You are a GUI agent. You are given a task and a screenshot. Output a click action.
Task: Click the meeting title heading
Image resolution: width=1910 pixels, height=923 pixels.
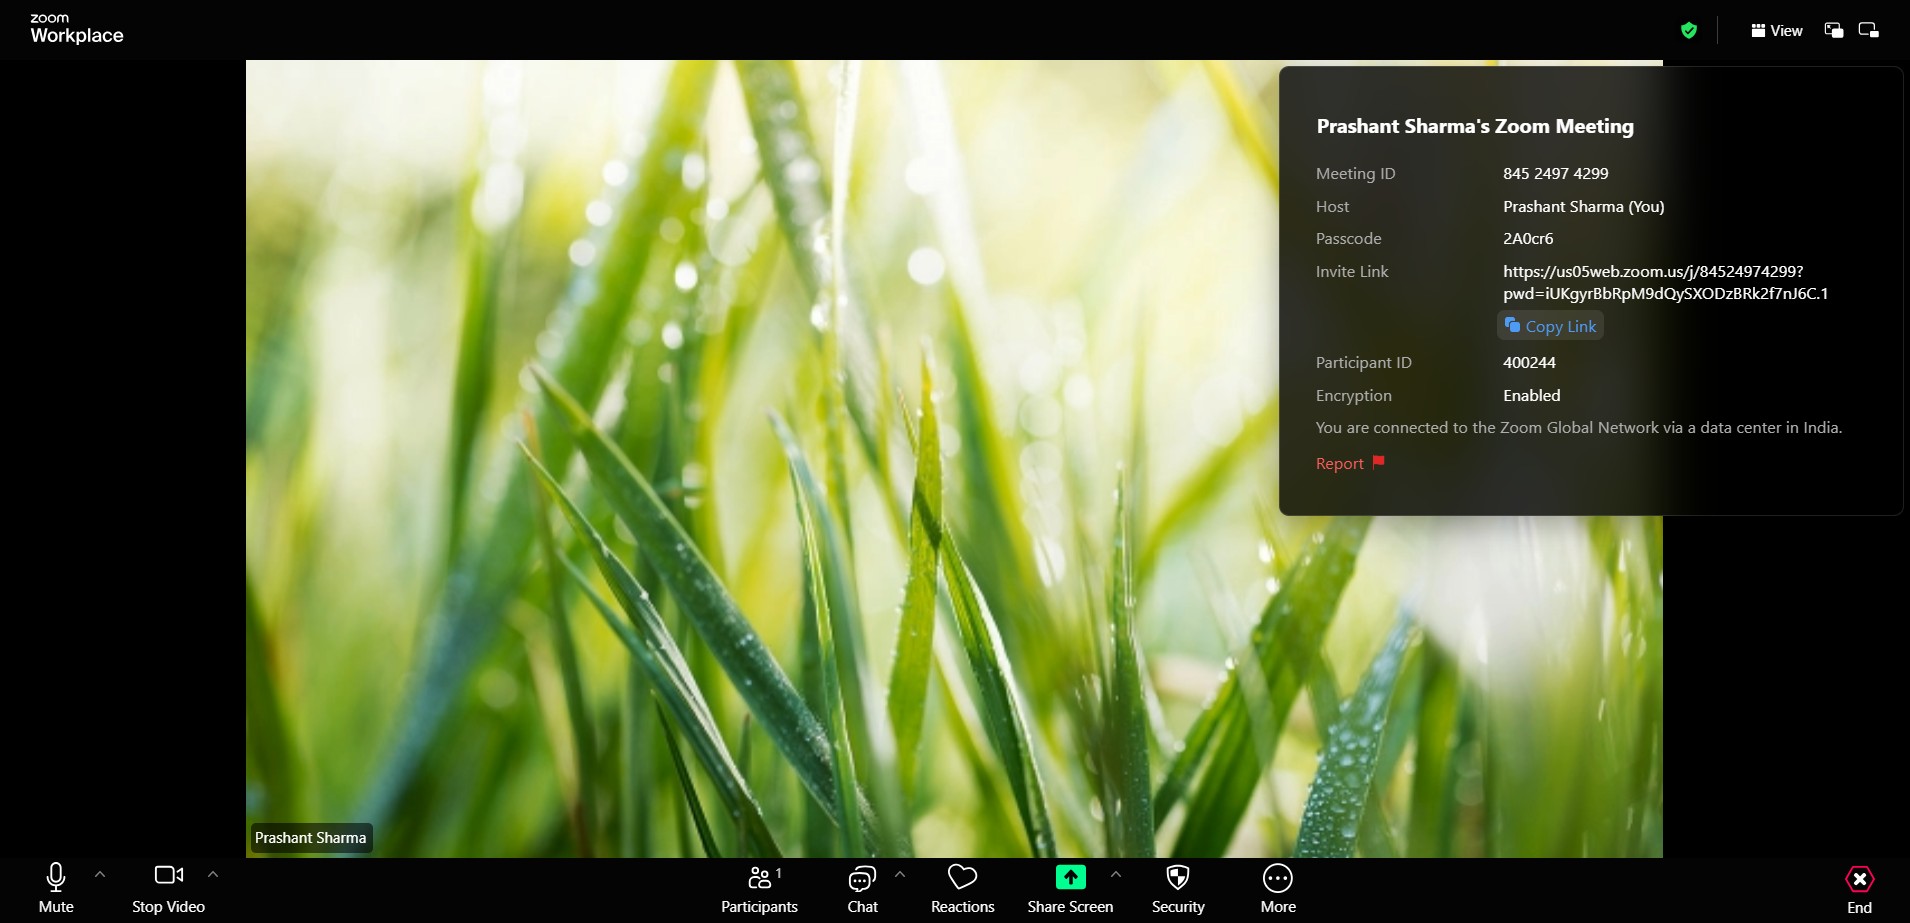click(x=1475, y=126)
